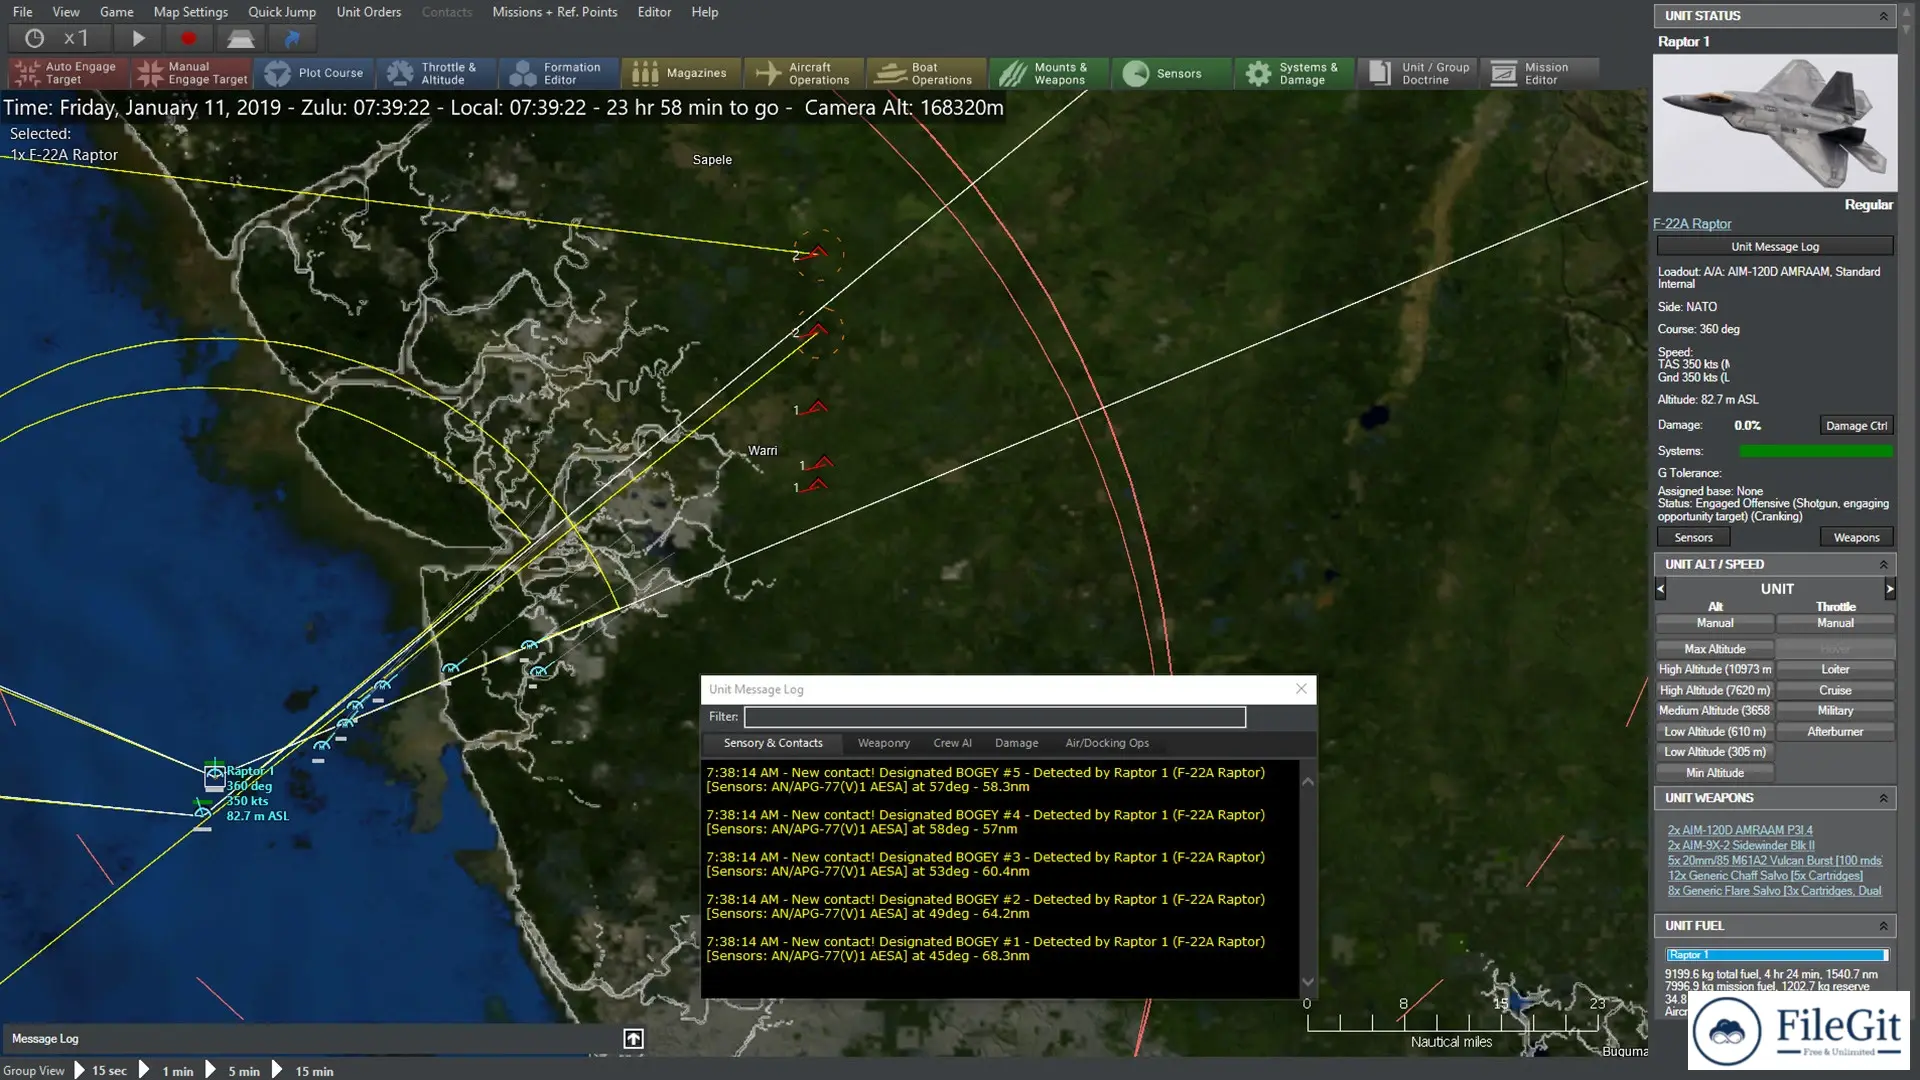1920x1080 pixels.
Task: Open 2x AIM-120D AMRAAM weapon link
Action: (1740, 830)
